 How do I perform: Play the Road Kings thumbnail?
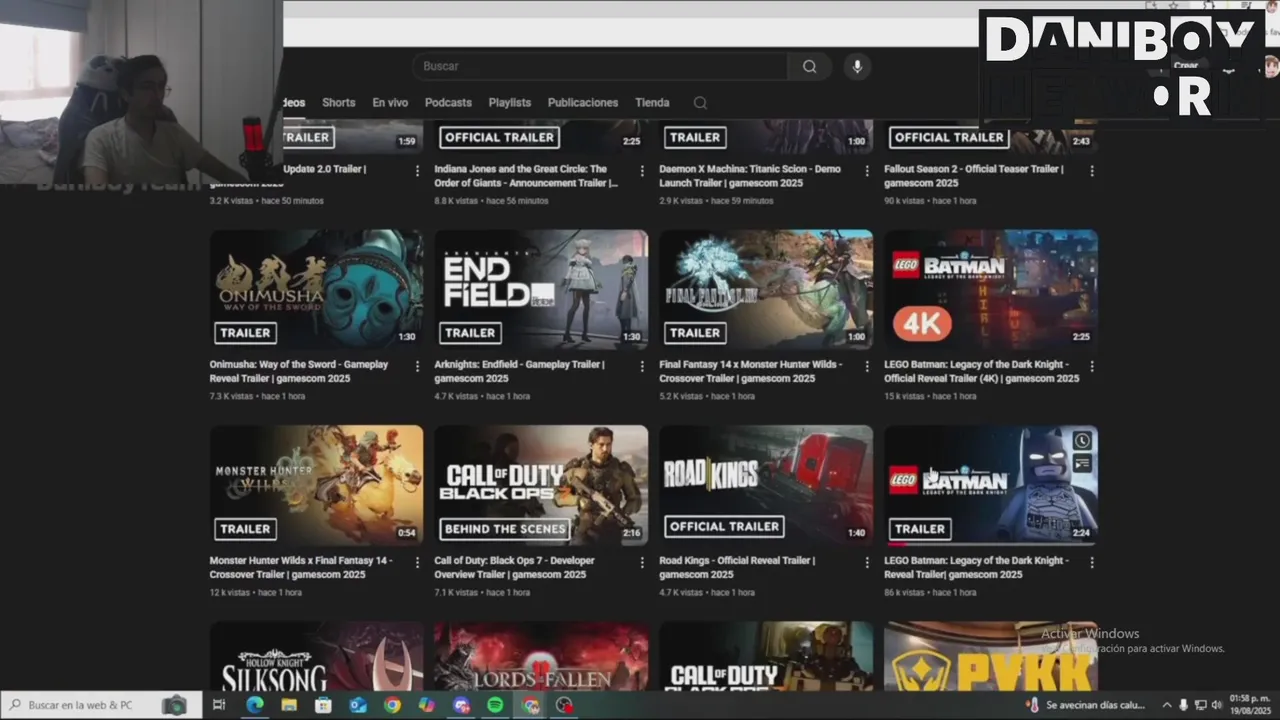click(766, 485)
